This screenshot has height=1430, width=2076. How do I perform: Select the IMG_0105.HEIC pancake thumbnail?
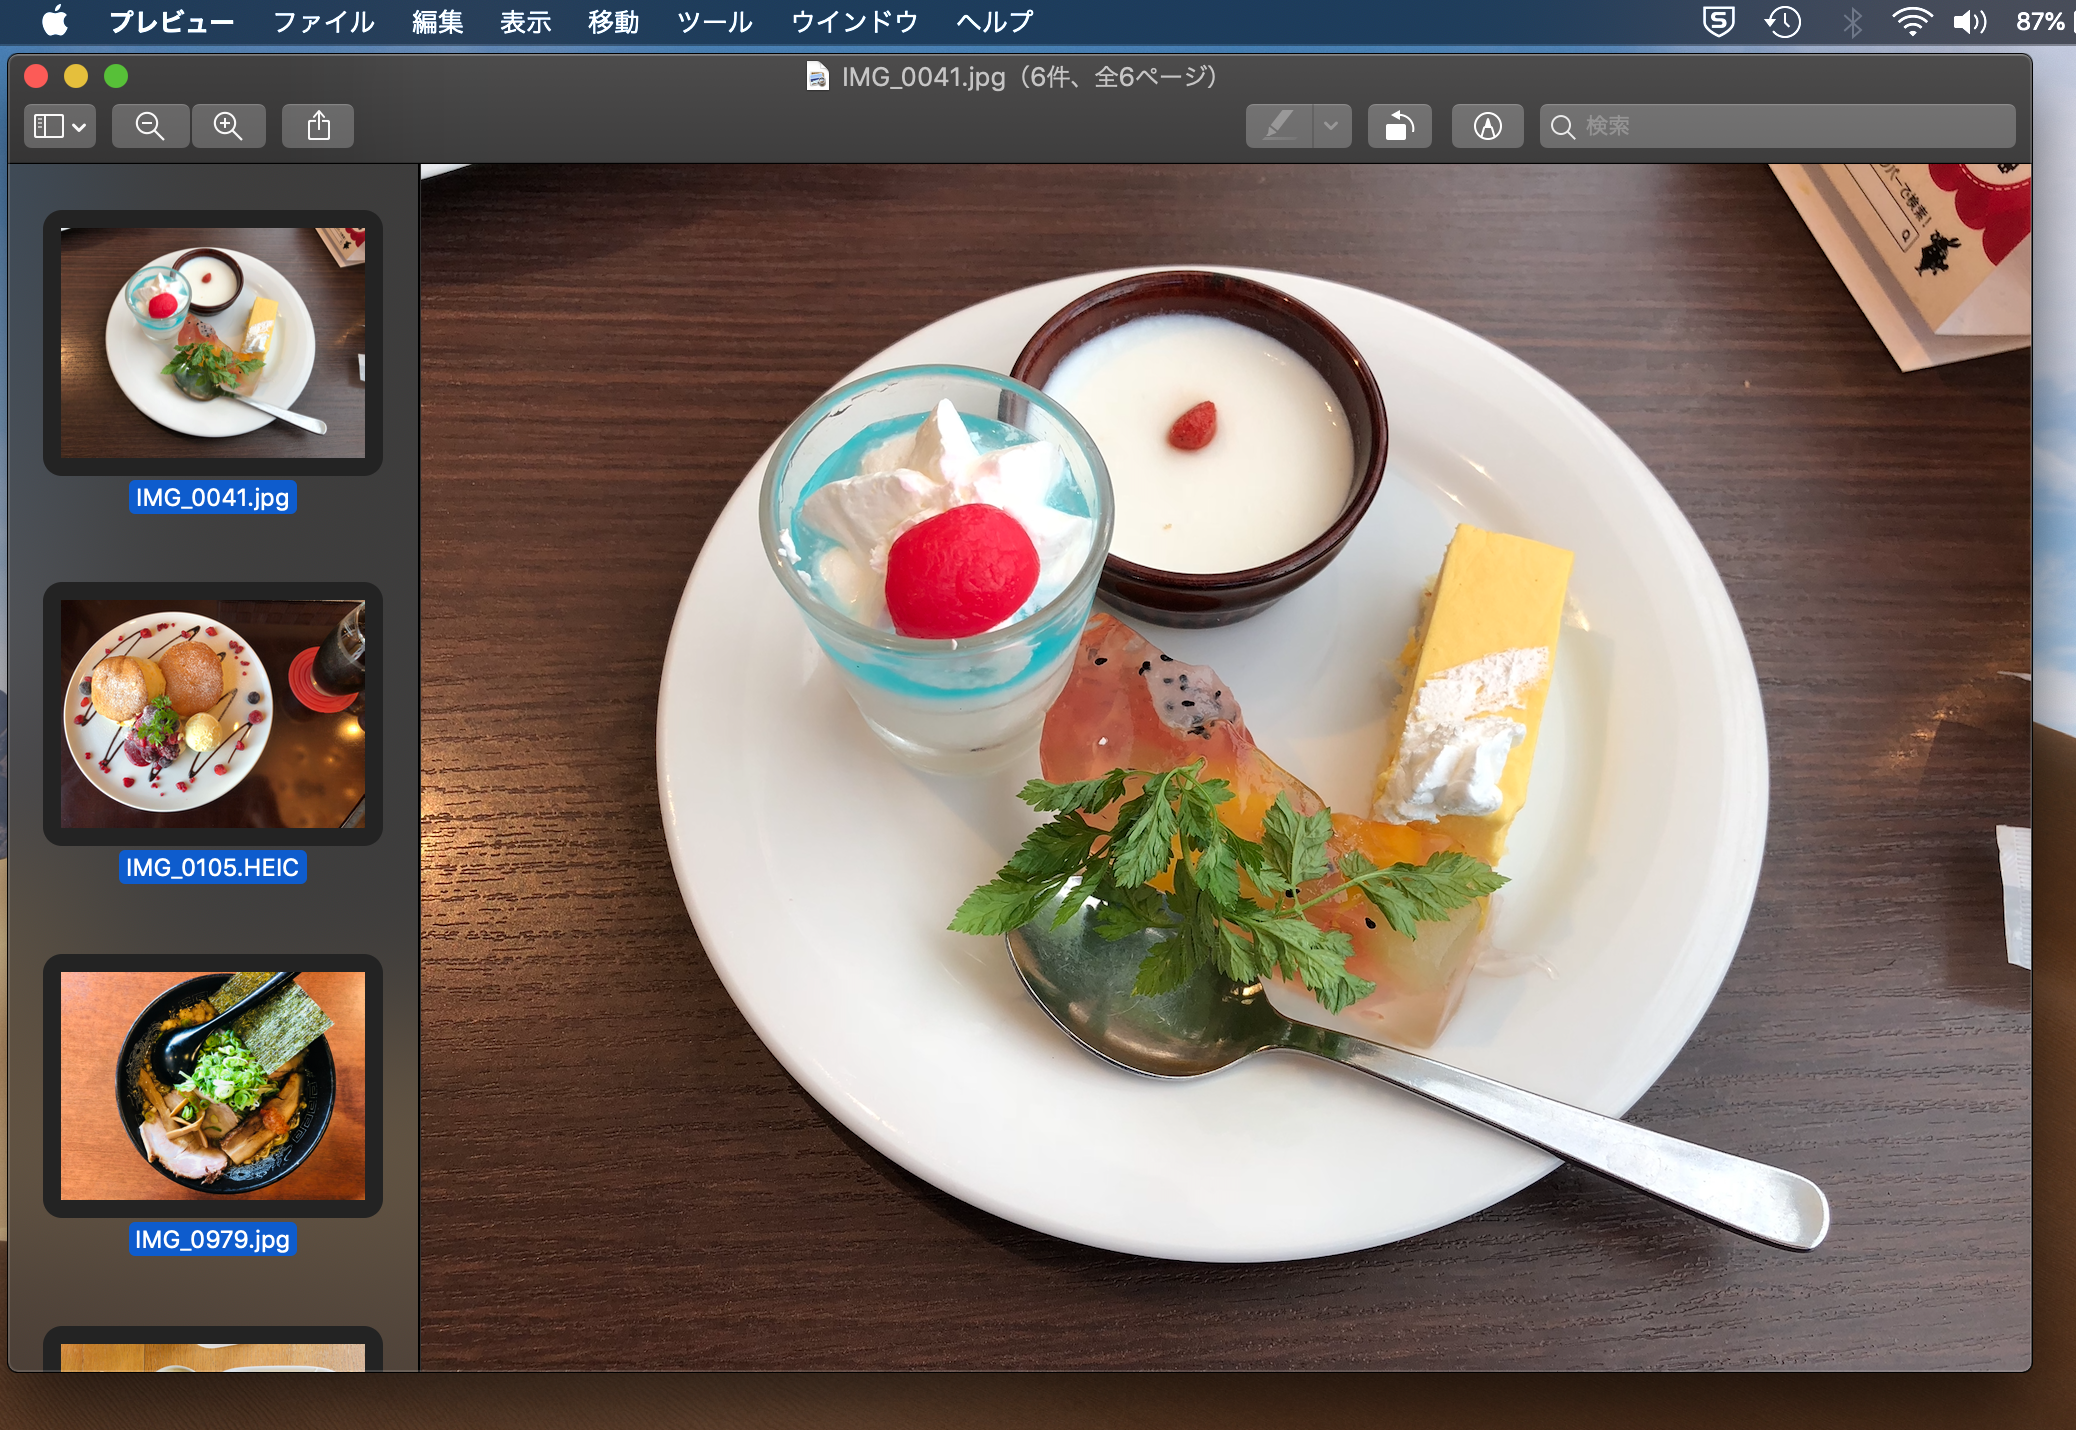[x=213, y=714]
